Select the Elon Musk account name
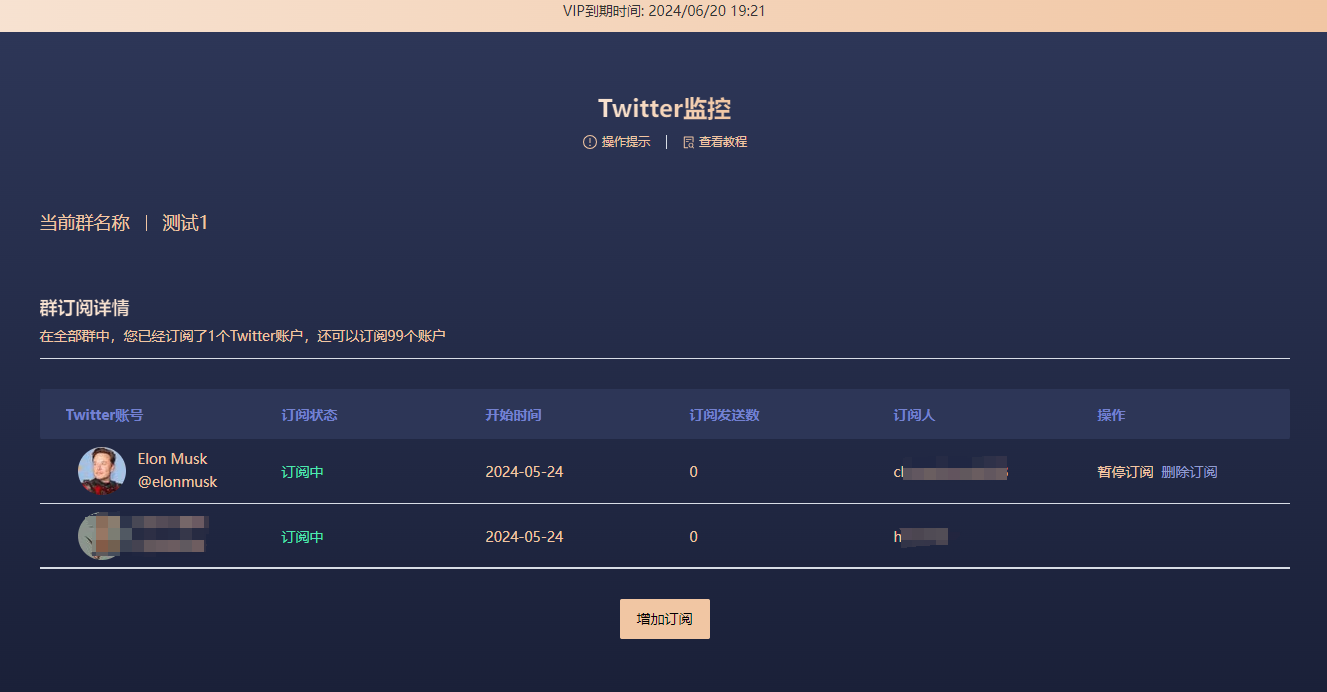The width and height of the screenshot is (1327, 692). [173, 459]
